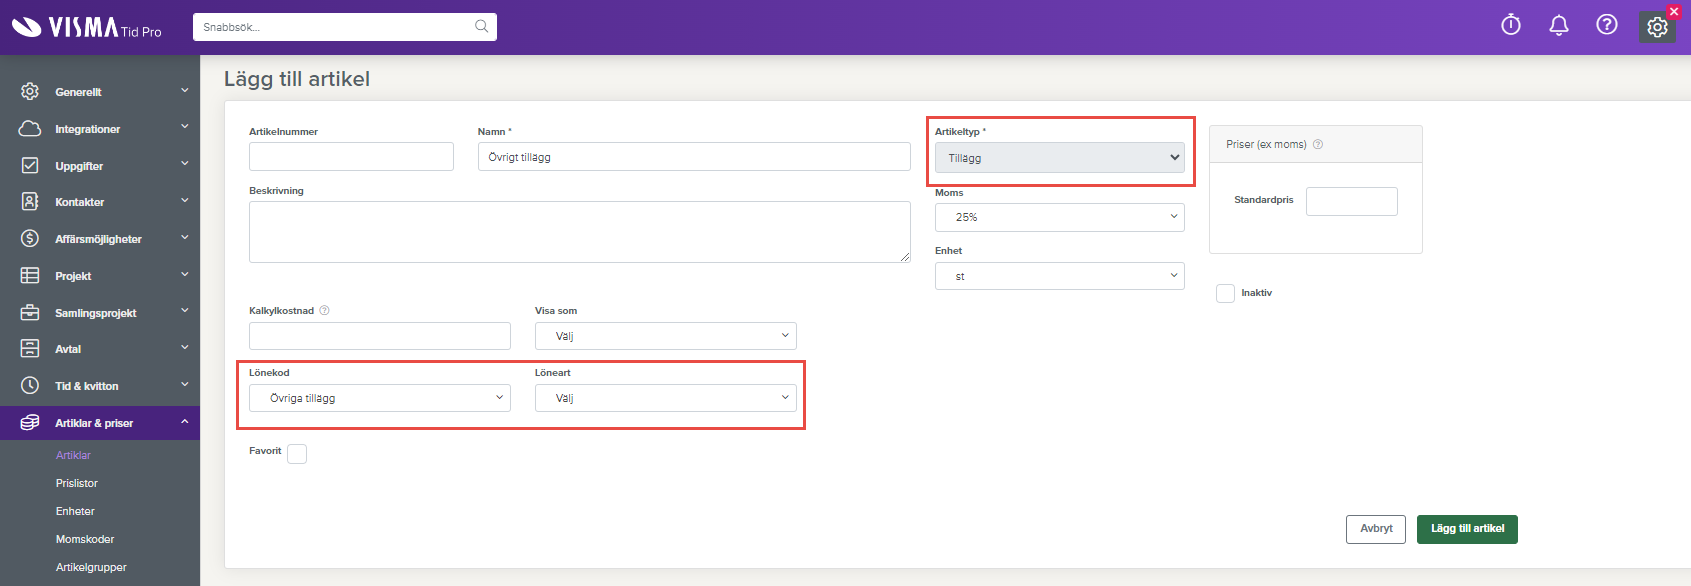Expand the Lönekod dropdown
Image resolution: width=1691 pixels, height=586 pixels.
point(379,398)
